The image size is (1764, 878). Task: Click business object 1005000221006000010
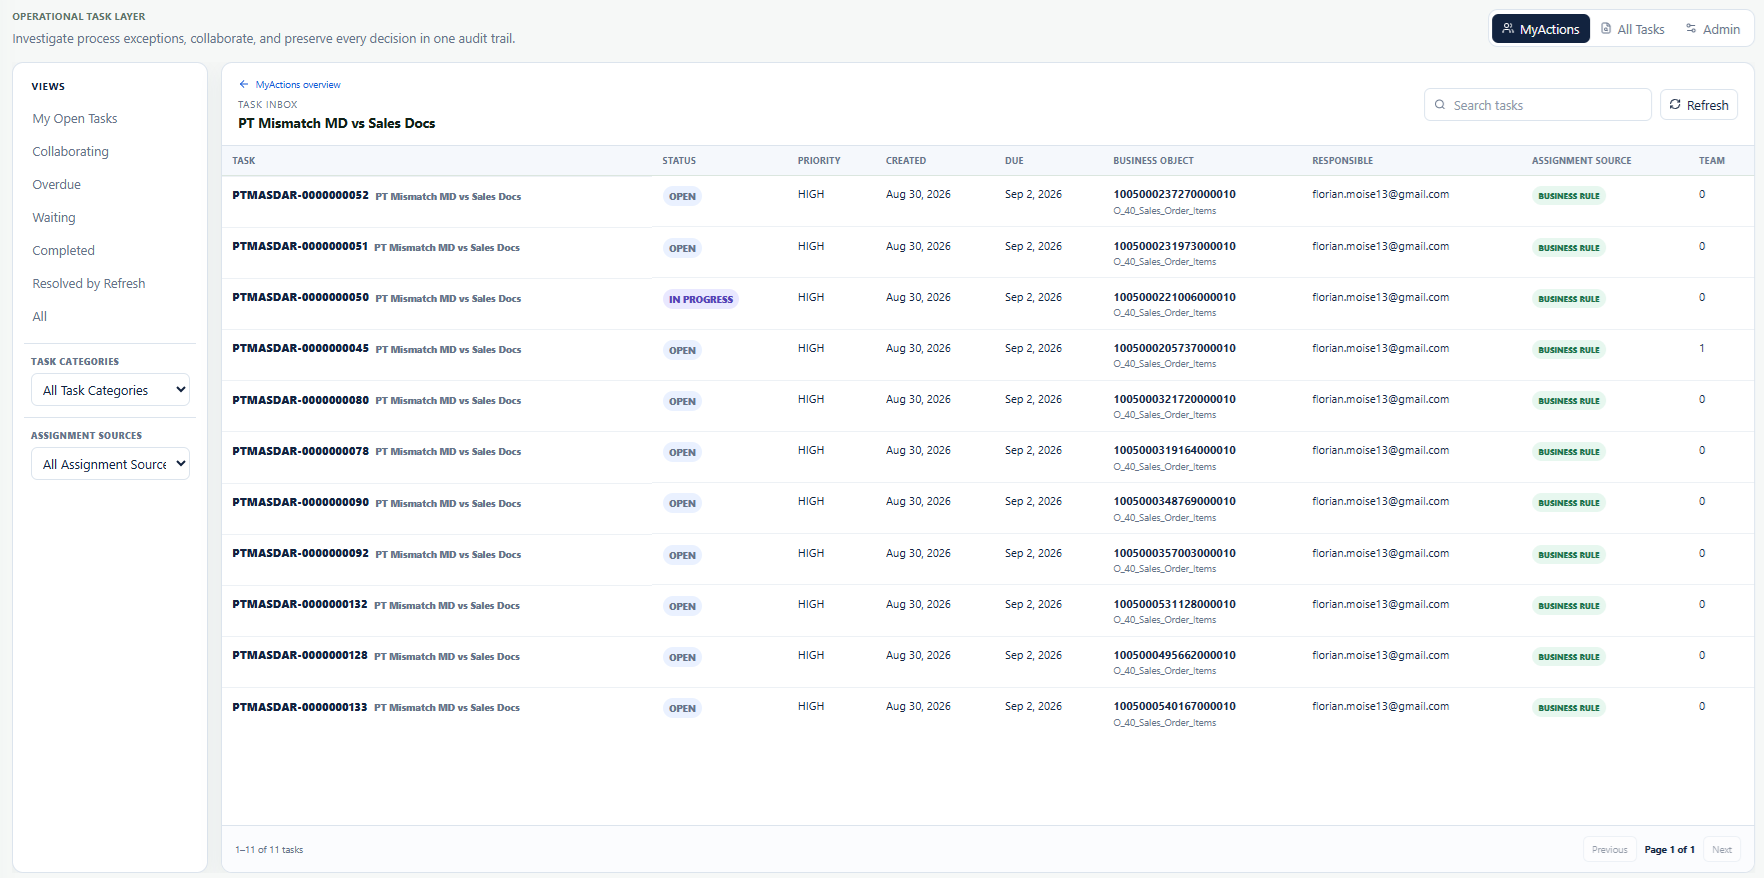[1174, 297]
